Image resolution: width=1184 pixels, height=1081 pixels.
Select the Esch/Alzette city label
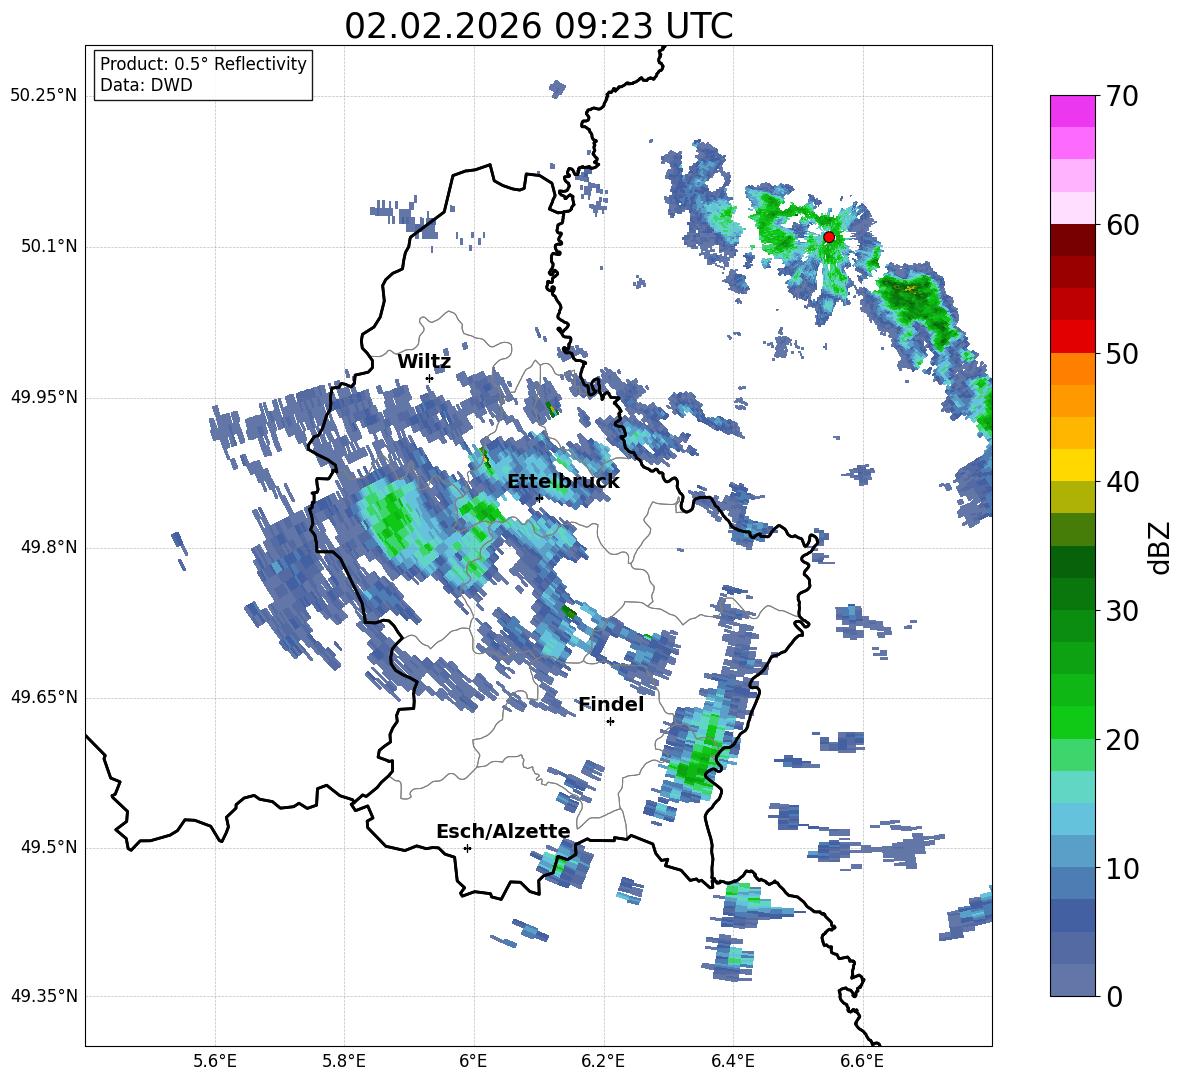tap(503, 831)
